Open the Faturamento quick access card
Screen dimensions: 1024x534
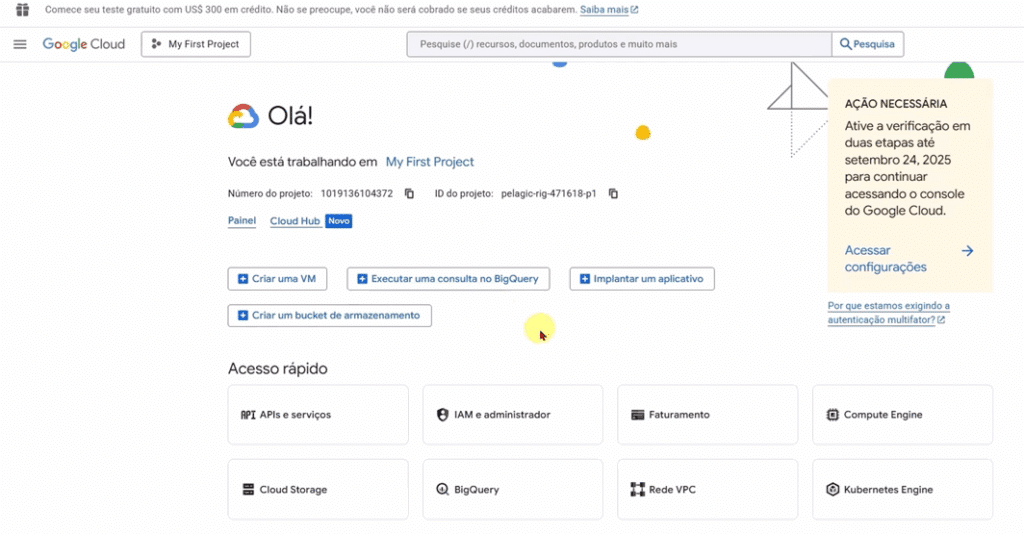pyautogui.click(x=707, y=415)
